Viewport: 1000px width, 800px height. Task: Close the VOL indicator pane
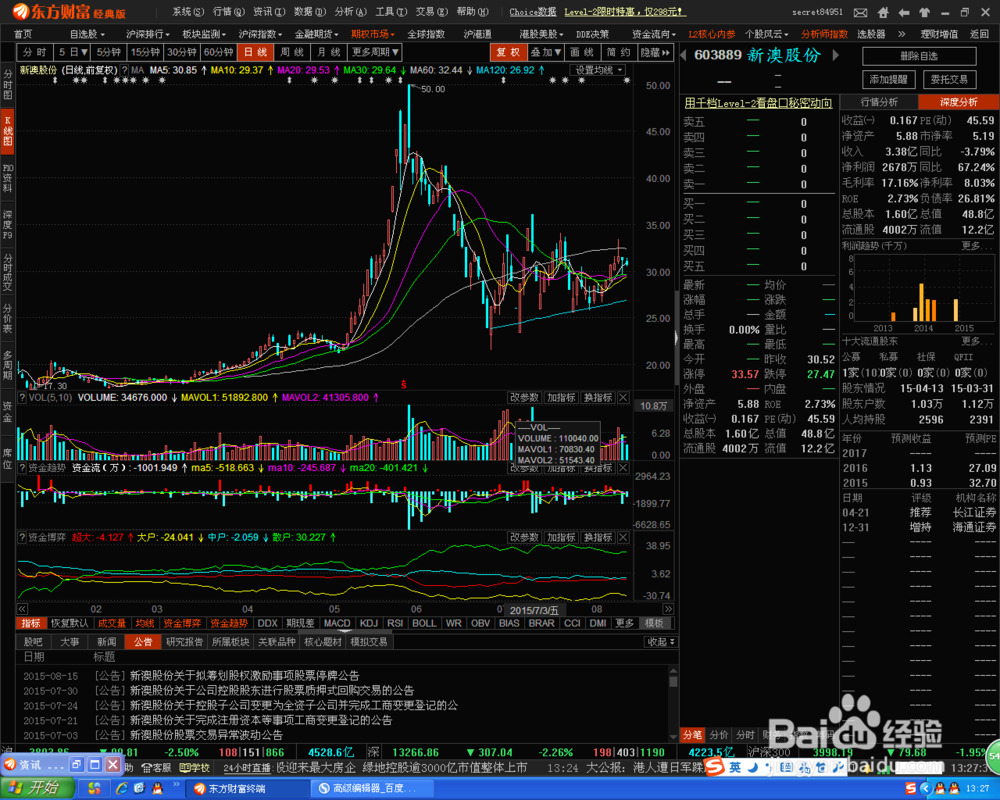(623, 398)
